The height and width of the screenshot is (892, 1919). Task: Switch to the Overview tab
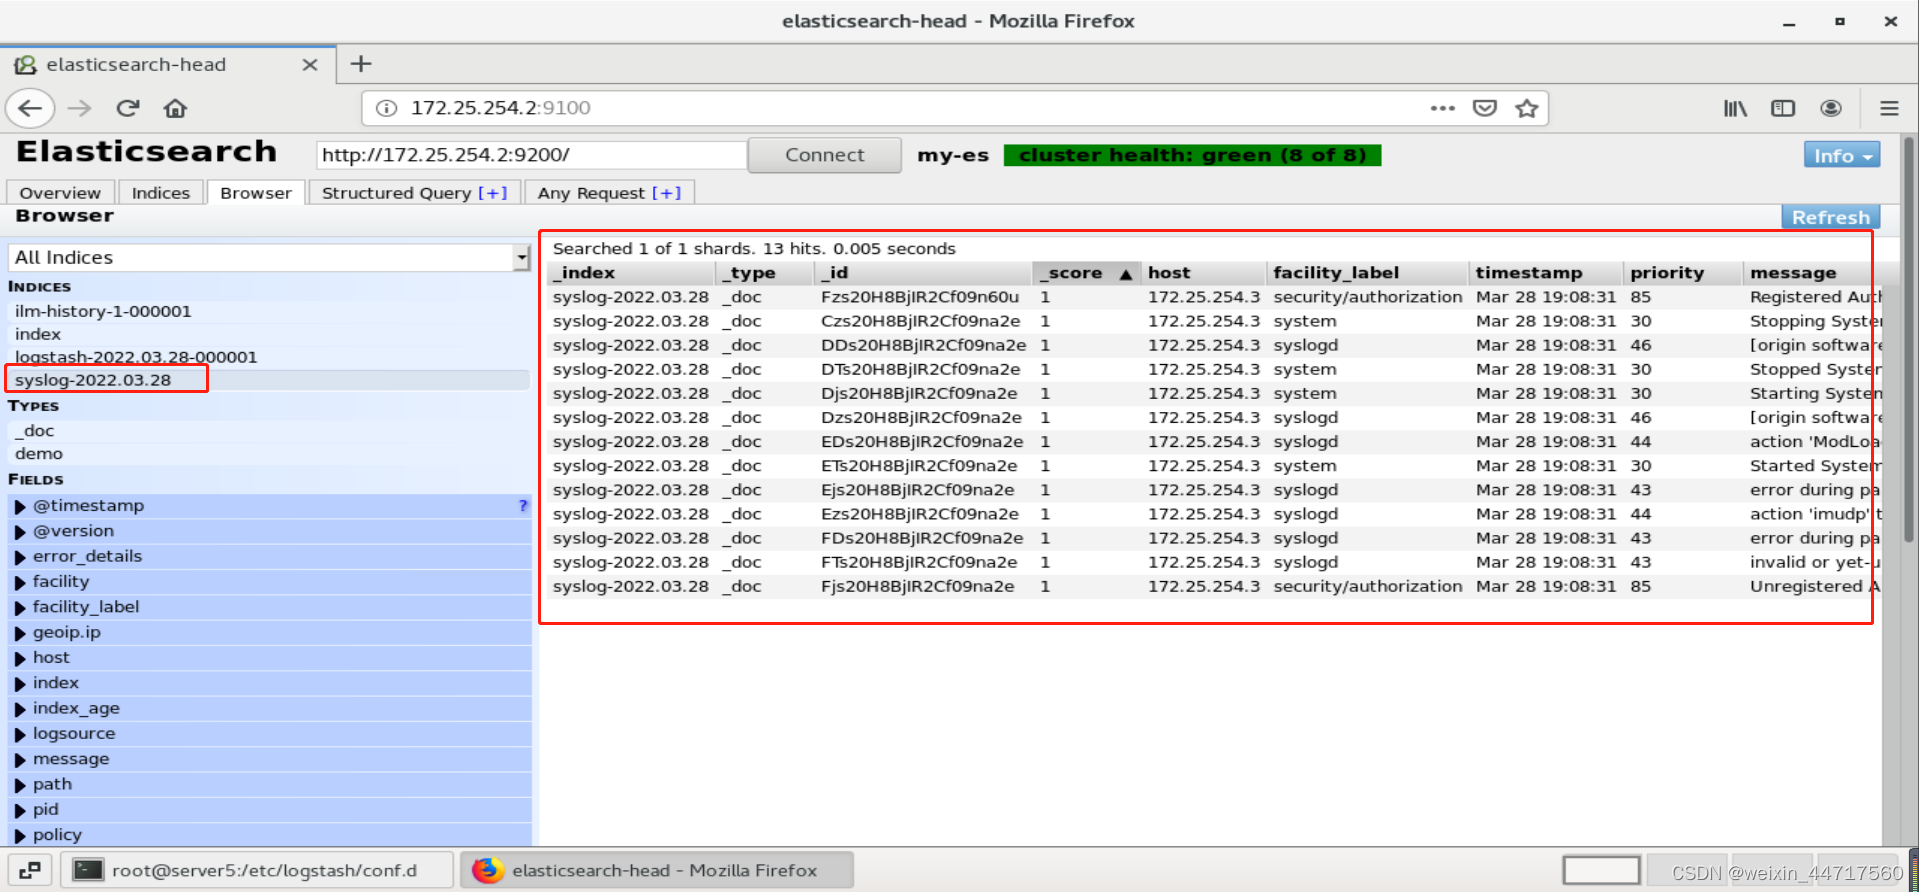[60, 193]
